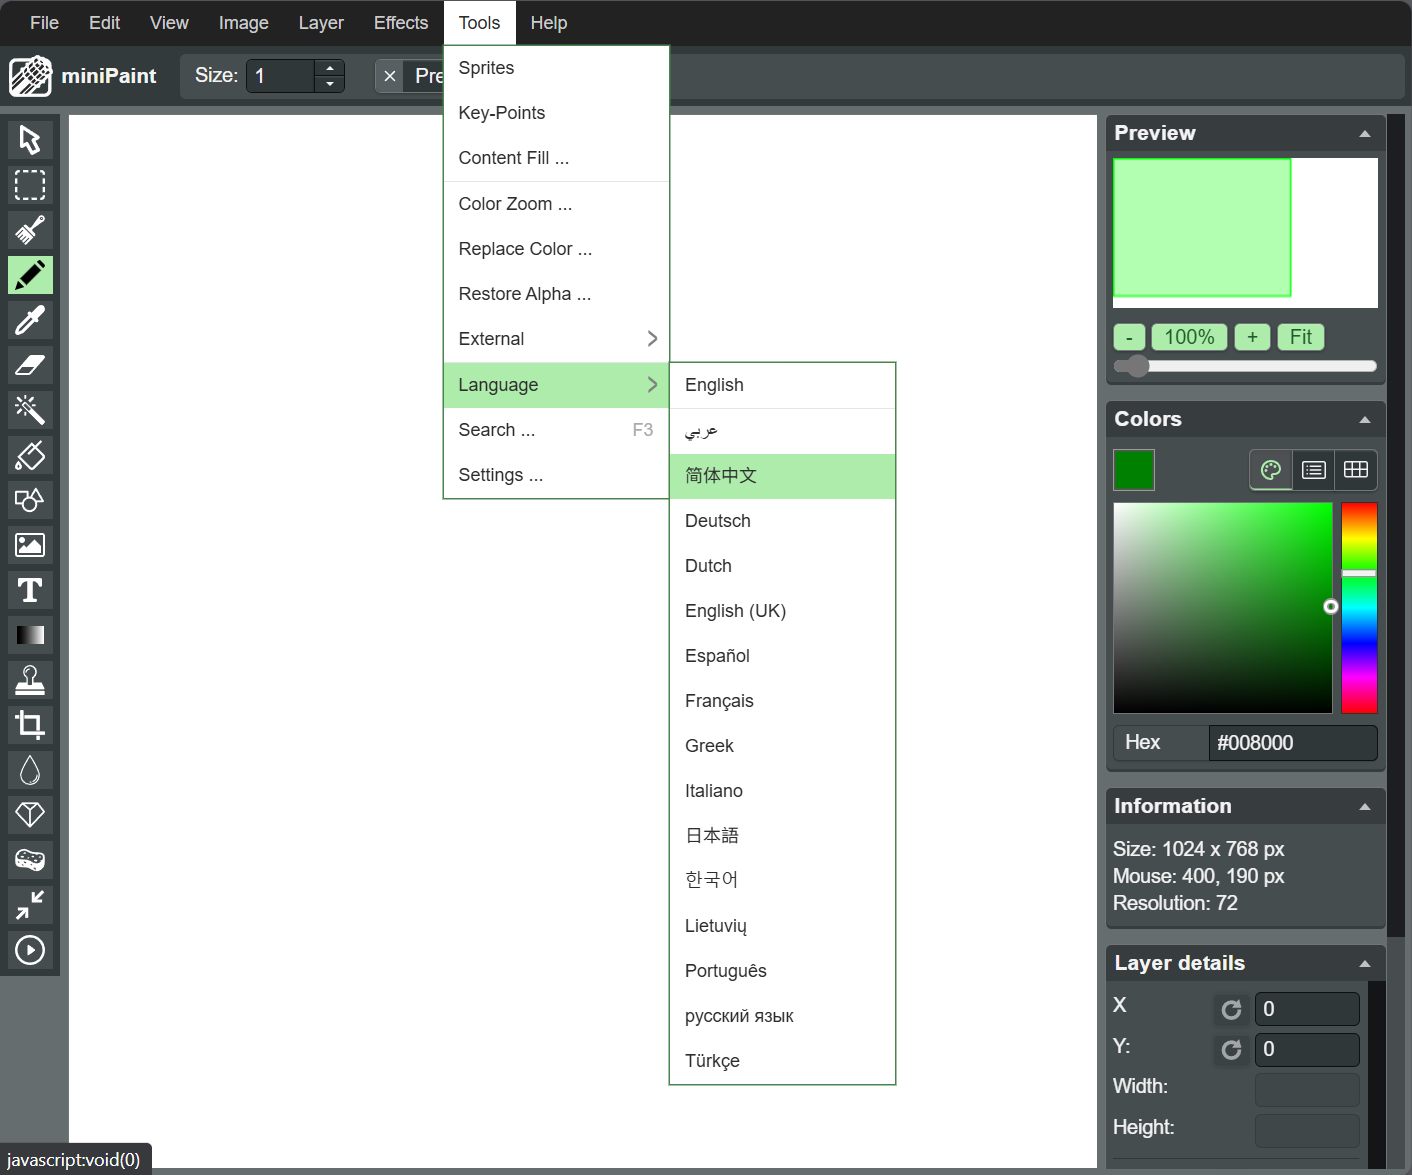Select the Gradient tool
The image size is (1412, 1175).
[30, 635]
